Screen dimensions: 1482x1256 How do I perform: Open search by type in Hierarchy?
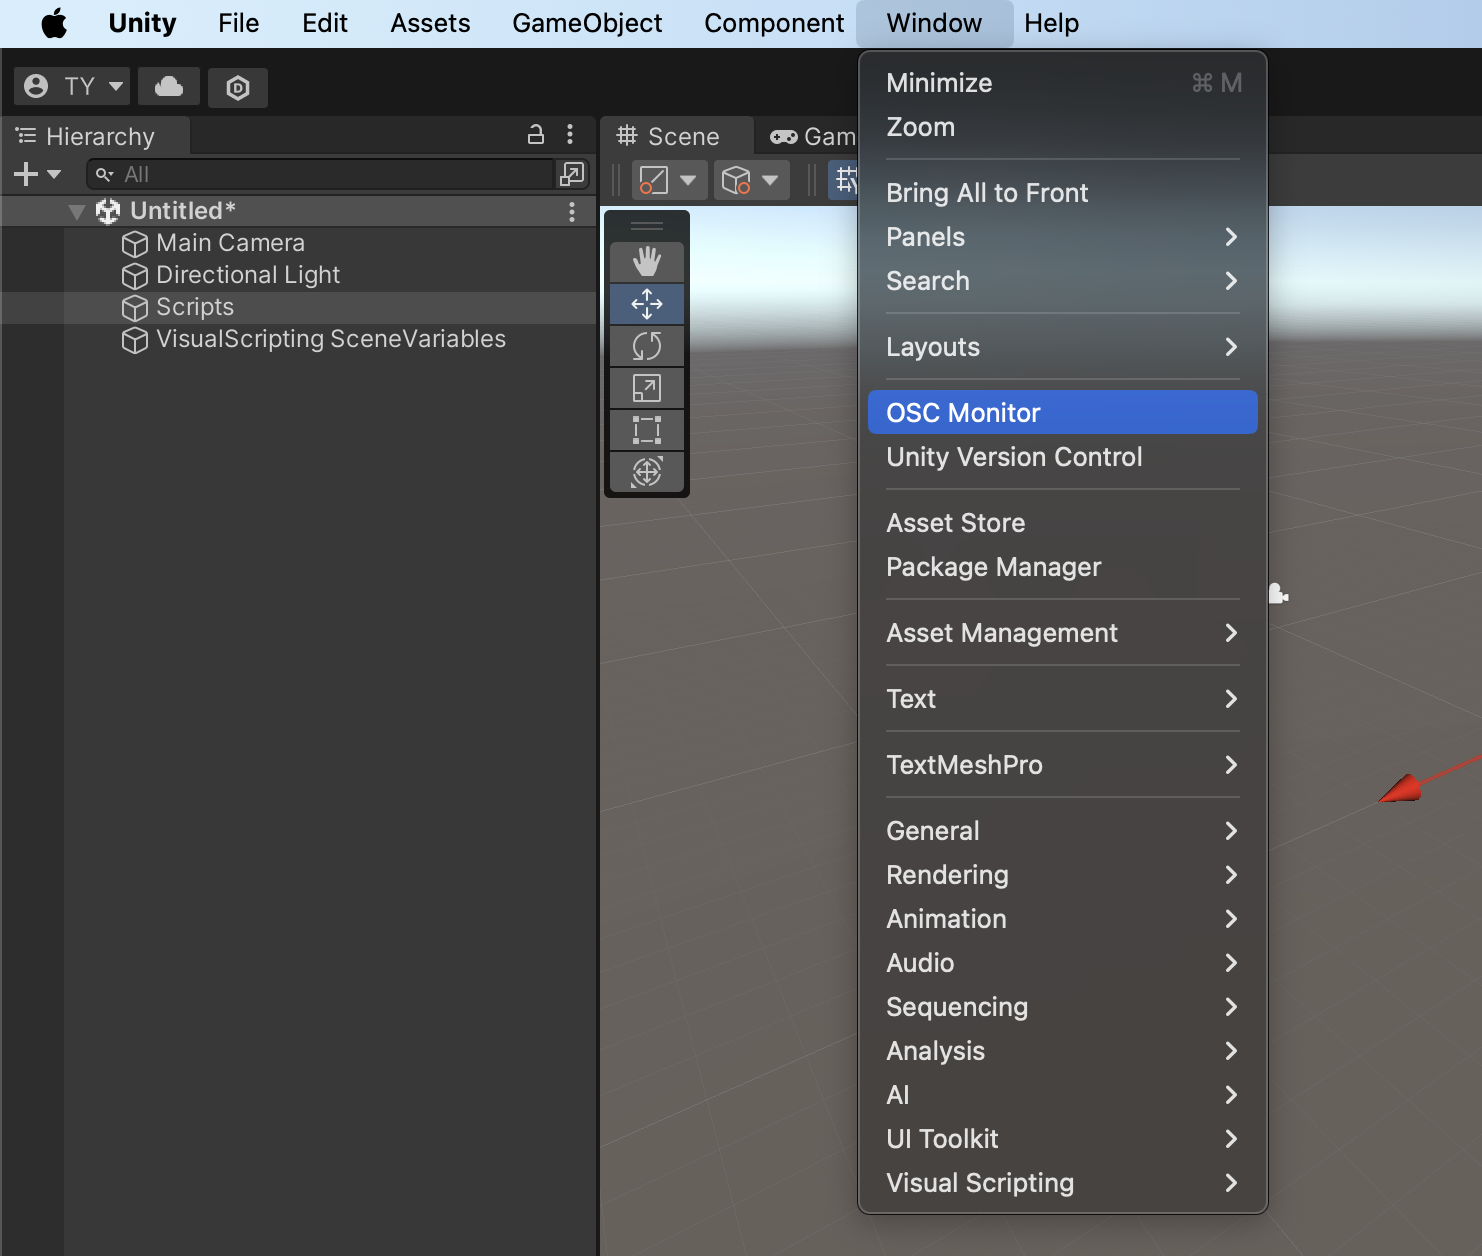pos(571,174)
